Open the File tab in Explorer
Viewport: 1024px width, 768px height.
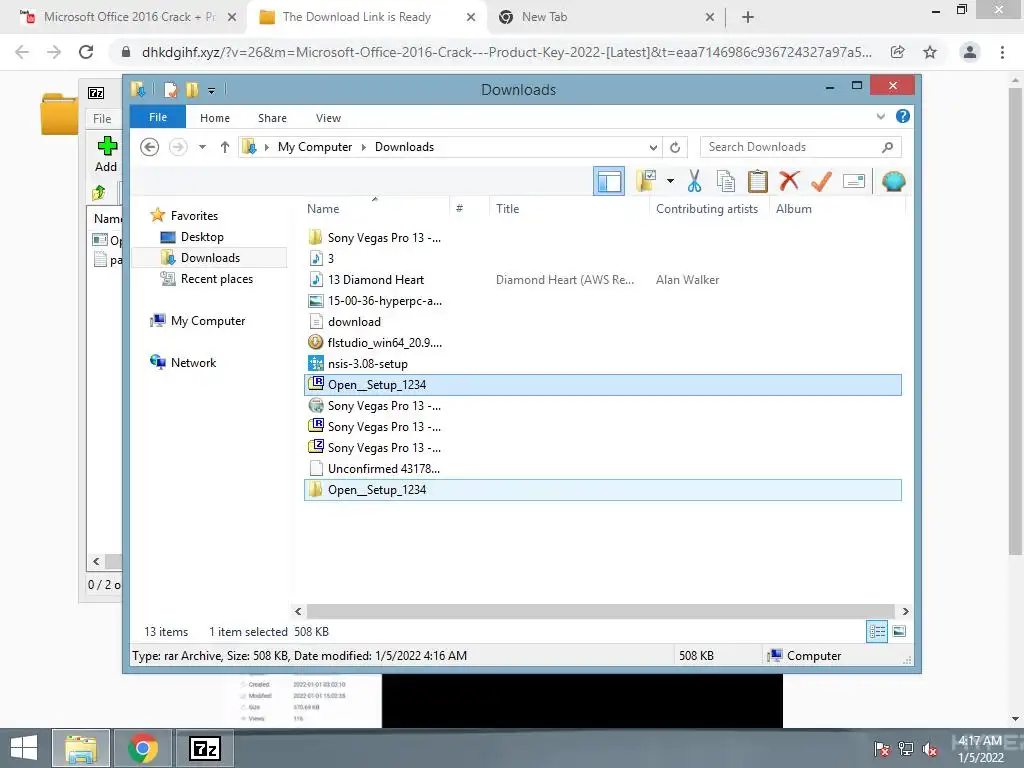click(157, 118)
